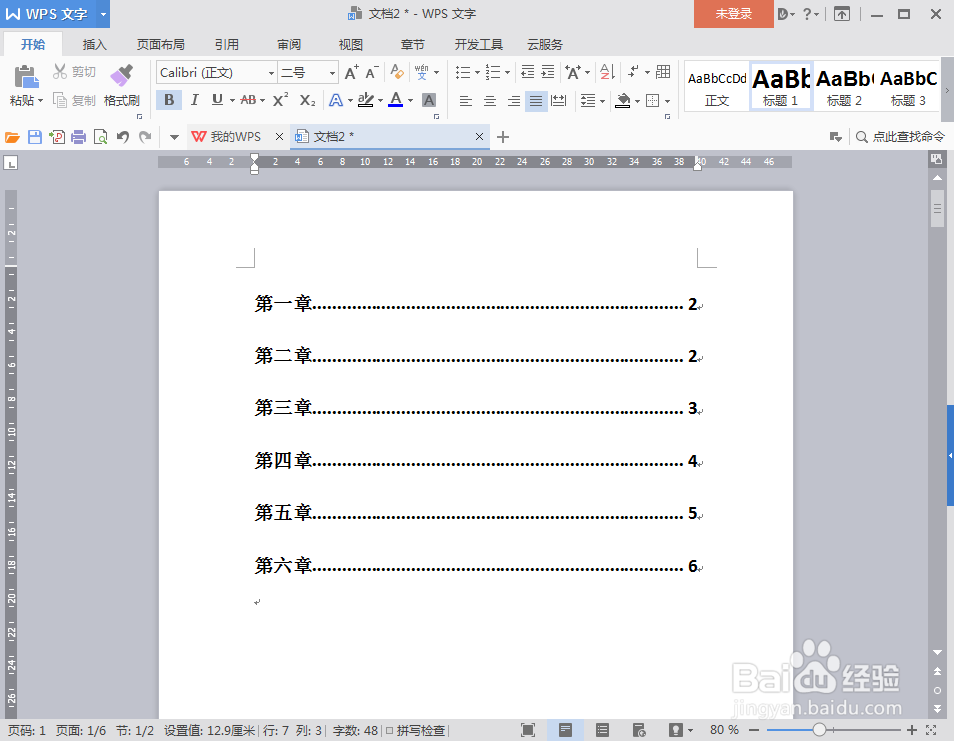Click the 未登录 login button
This screenshot has height=741, width=954.
[x=732, y=15]
